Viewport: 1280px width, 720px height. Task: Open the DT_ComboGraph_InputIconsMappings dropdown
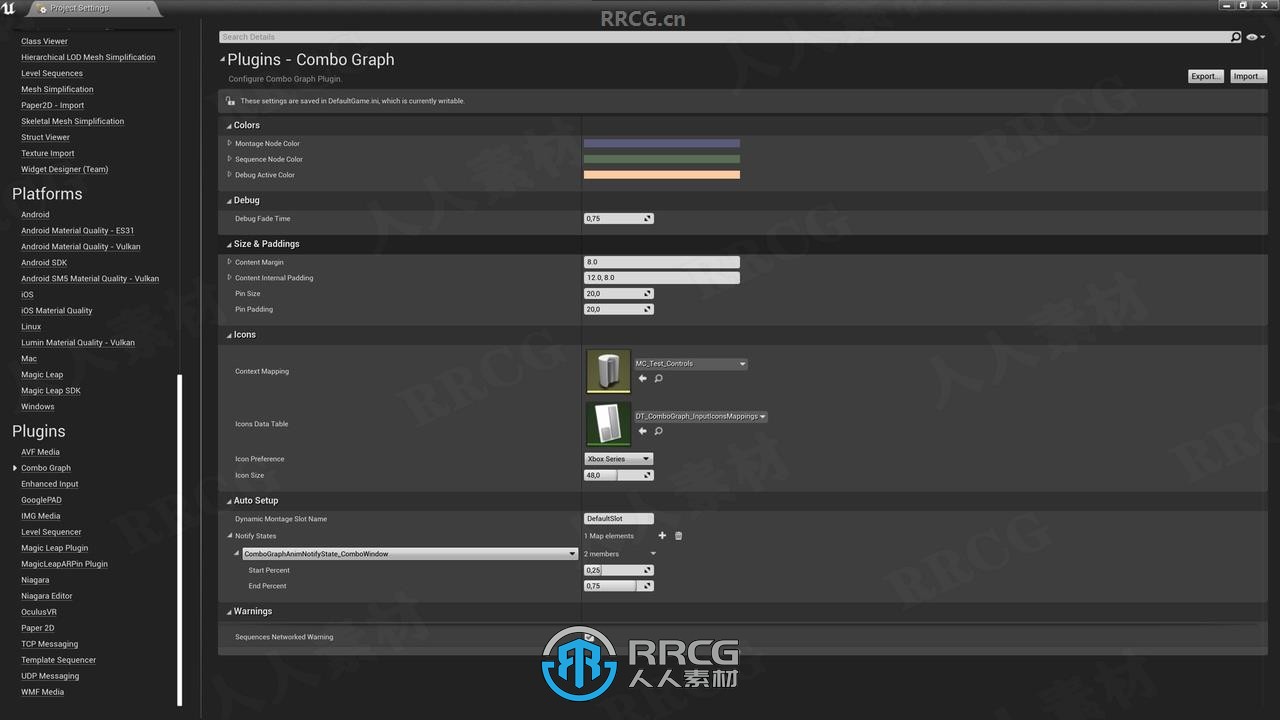(x=700, y=417)
